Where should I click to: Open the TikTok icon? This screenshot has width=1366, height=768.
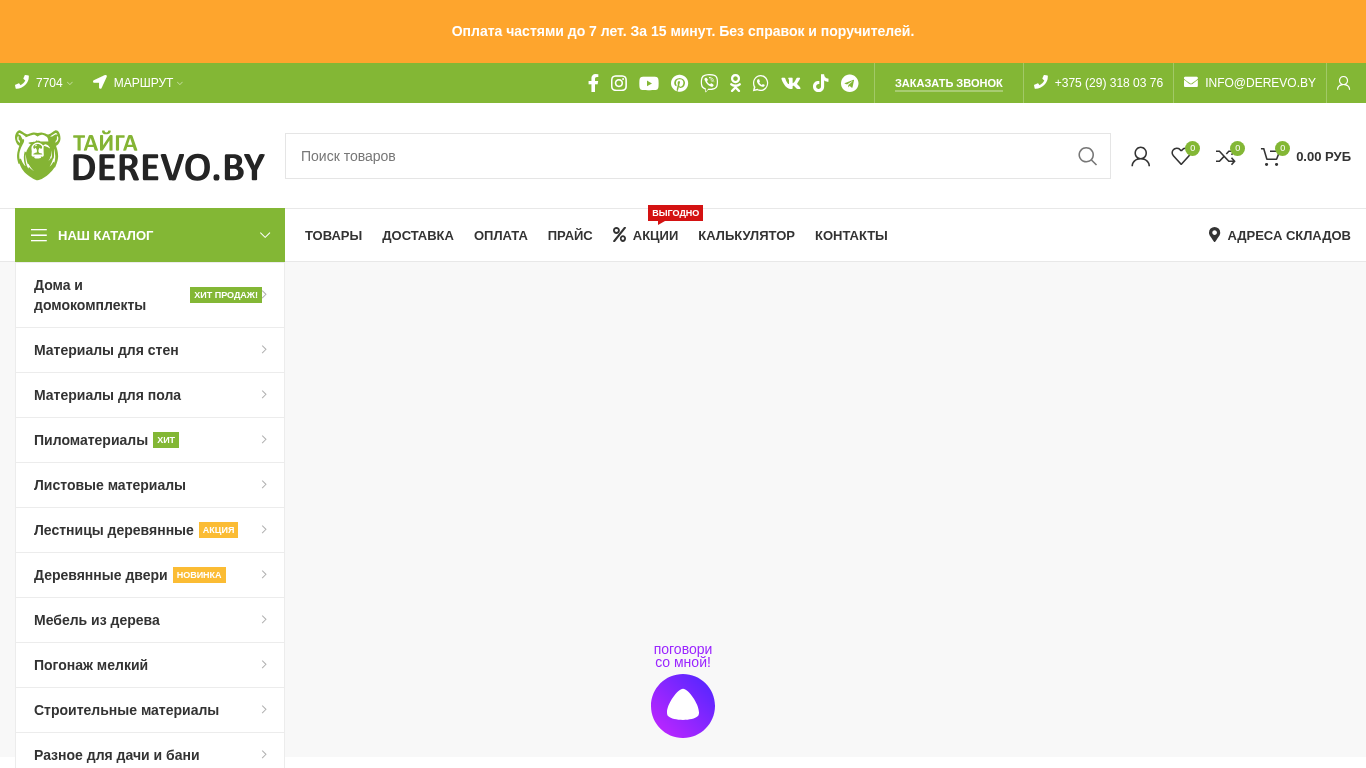820,83
